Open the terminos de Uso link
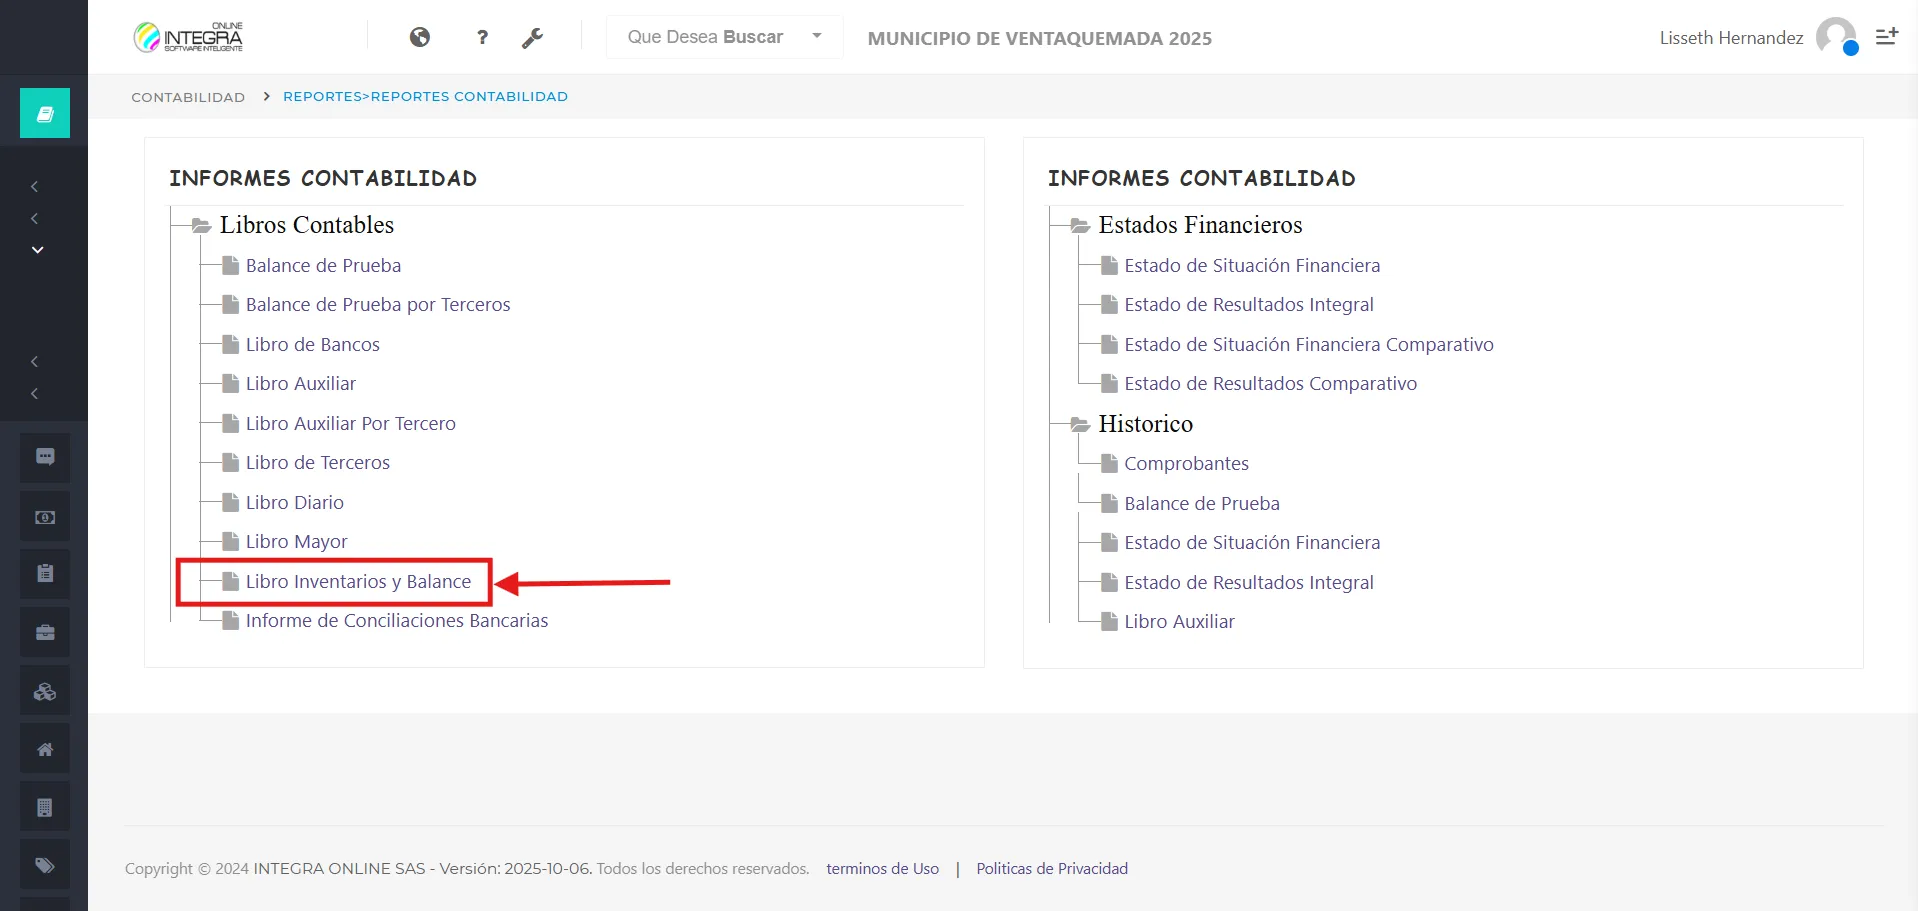Viewport: 1918px width, 911px height. click(x=882, y=868)
